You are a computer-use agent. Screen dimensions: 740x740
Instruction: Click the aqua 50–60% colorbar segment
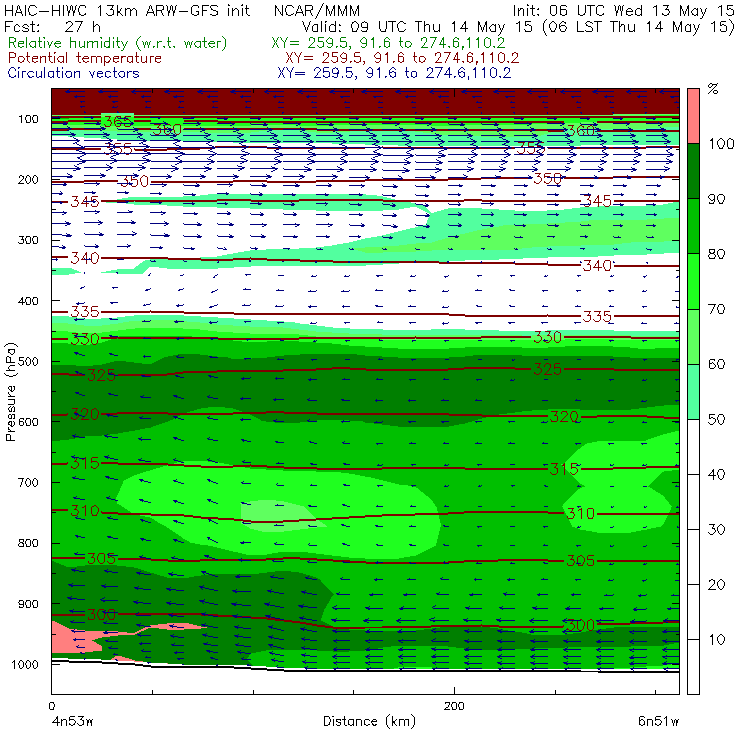coord(693,392)
